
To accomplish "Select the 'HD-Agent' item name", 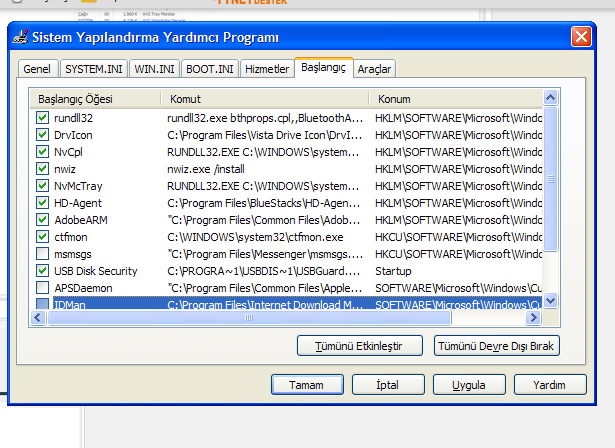I will (78, 203).
